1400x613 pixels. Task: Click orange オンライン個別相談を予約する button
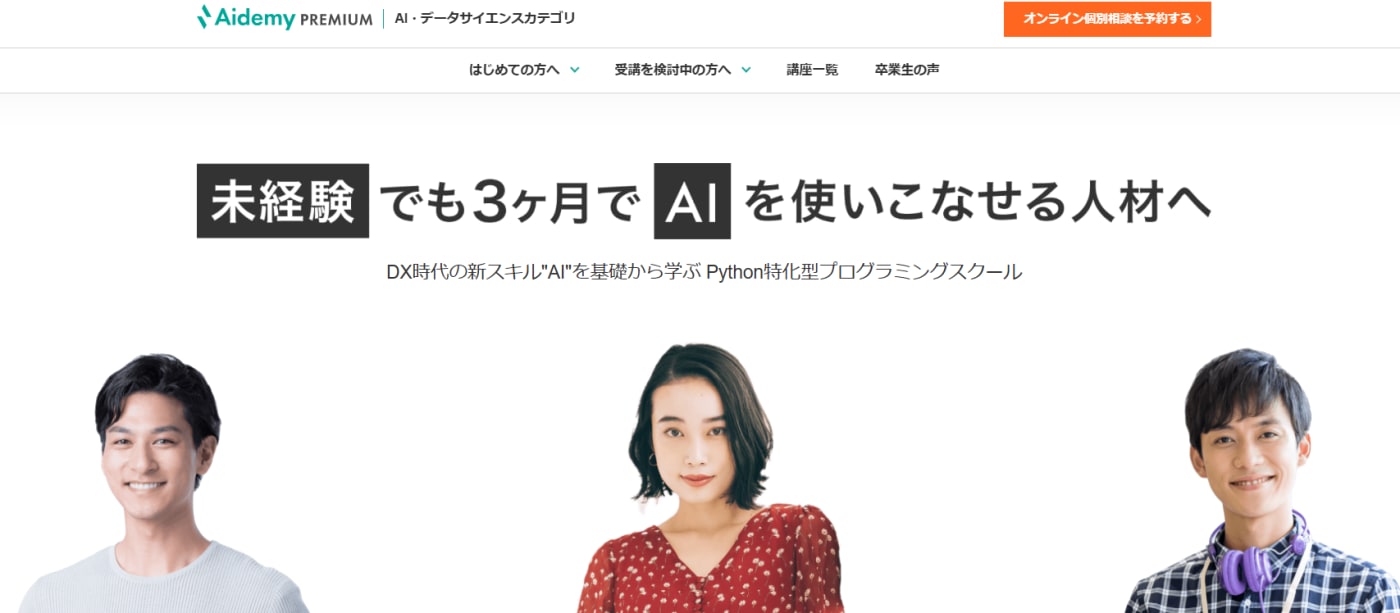1107,19
